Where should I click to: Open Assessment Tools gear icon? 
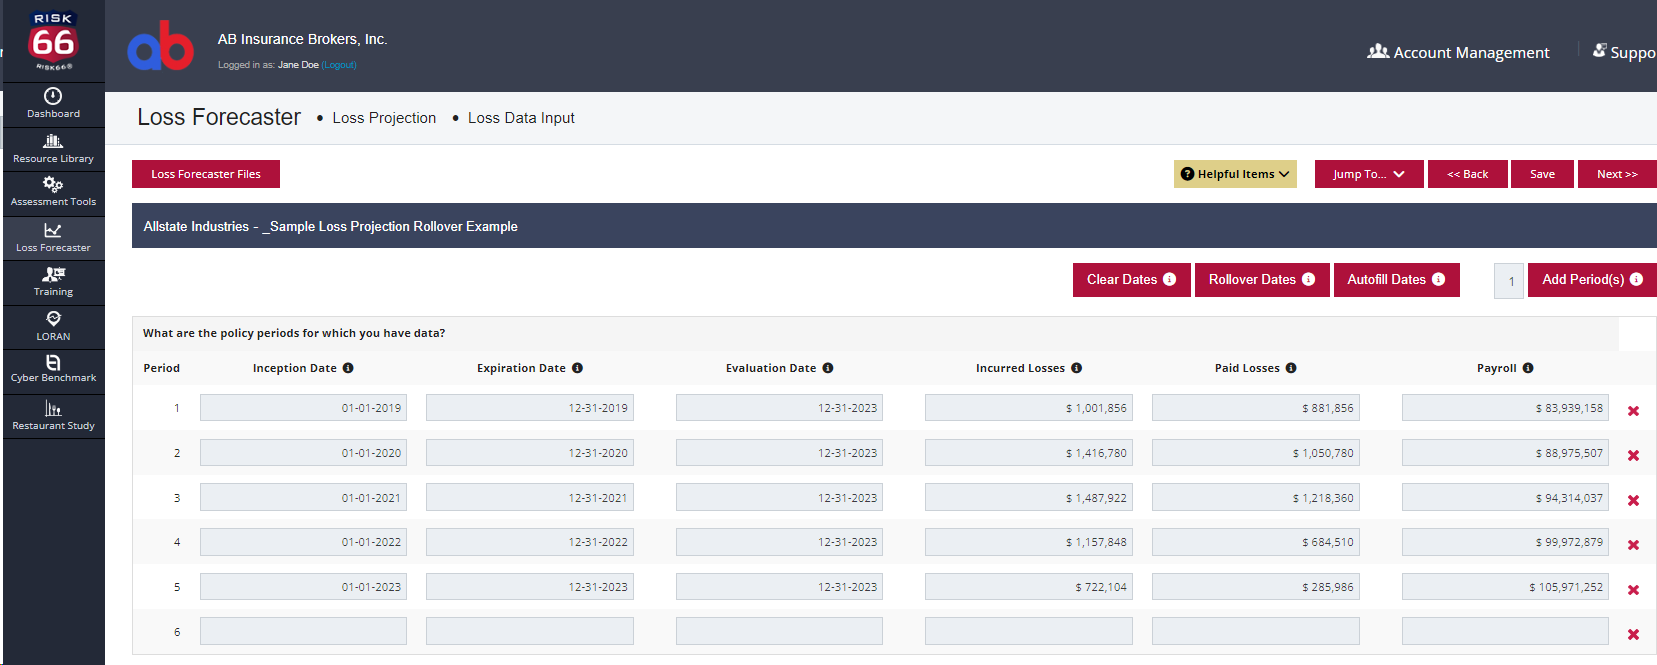coord(53,184)
